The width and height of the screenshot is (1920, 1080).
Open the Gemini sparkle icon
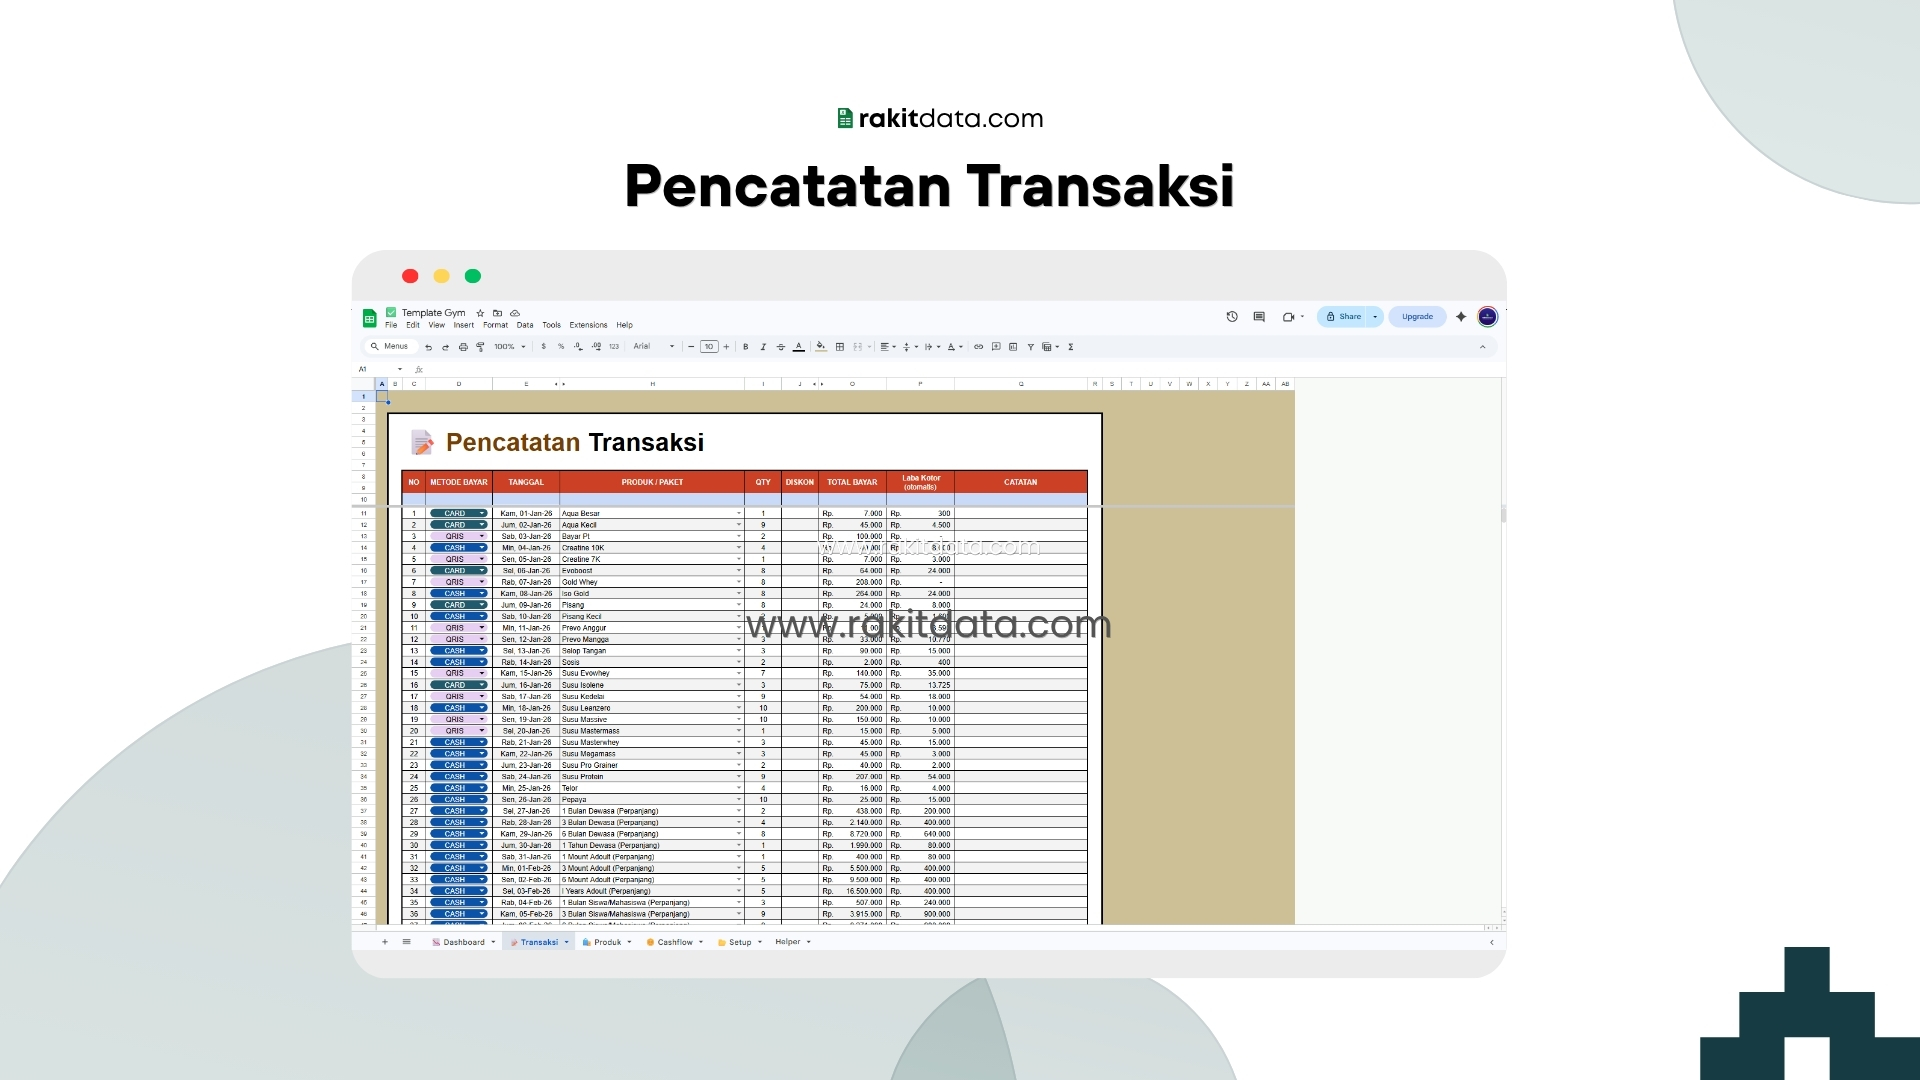coord(1461,317)
